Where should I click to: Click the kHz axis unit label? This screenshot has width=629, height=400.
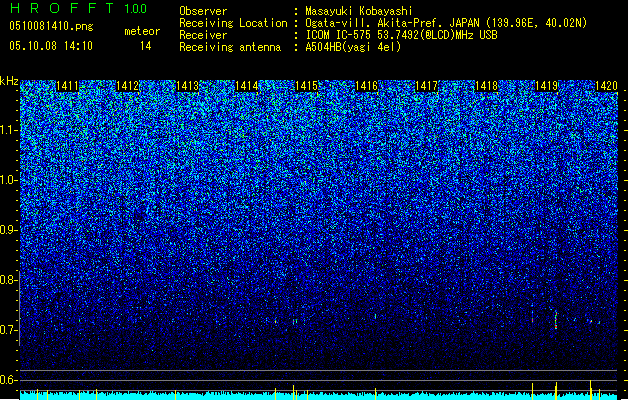pos(9,81)
